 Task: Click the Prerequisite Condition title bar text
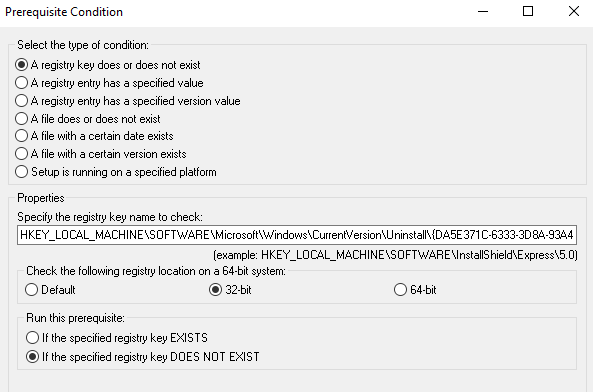tap(64, 12)
